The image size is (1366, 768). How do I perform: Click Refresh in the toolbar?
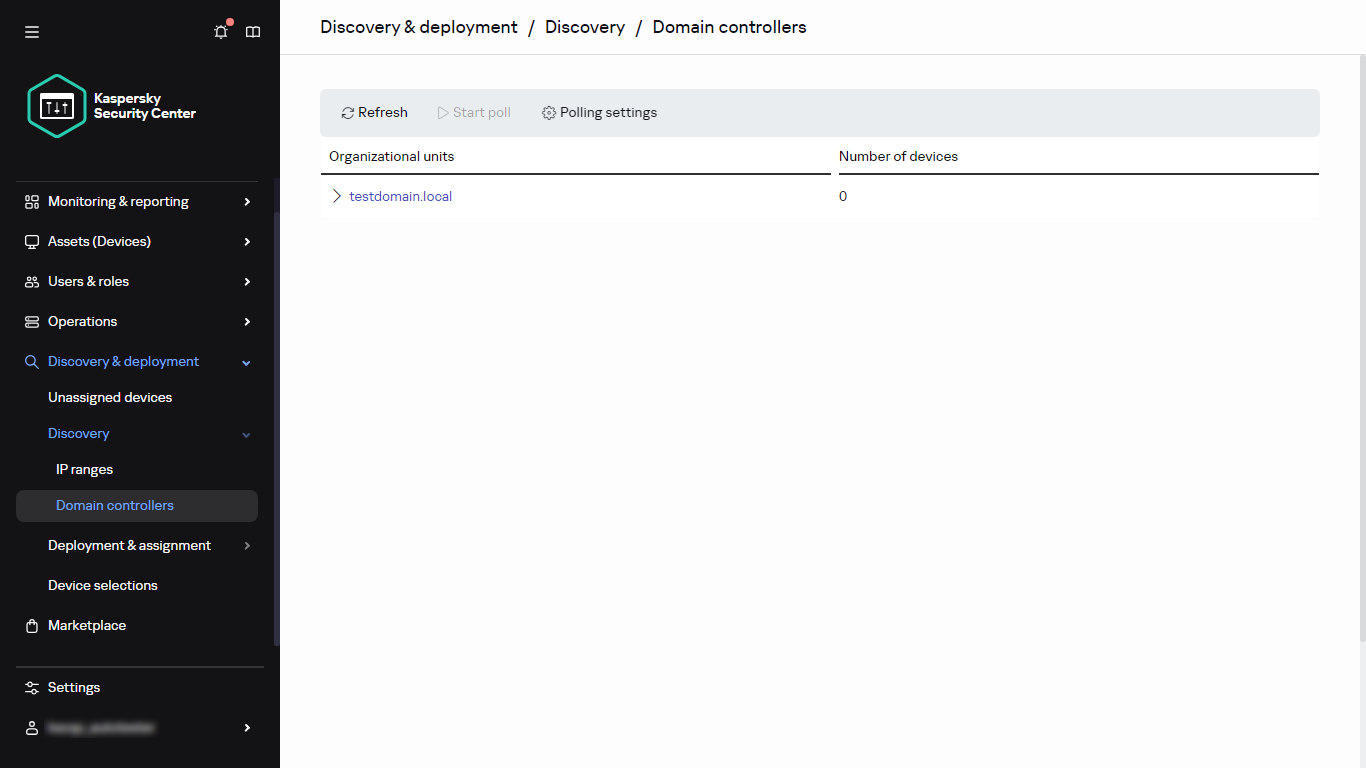[374, 112]
